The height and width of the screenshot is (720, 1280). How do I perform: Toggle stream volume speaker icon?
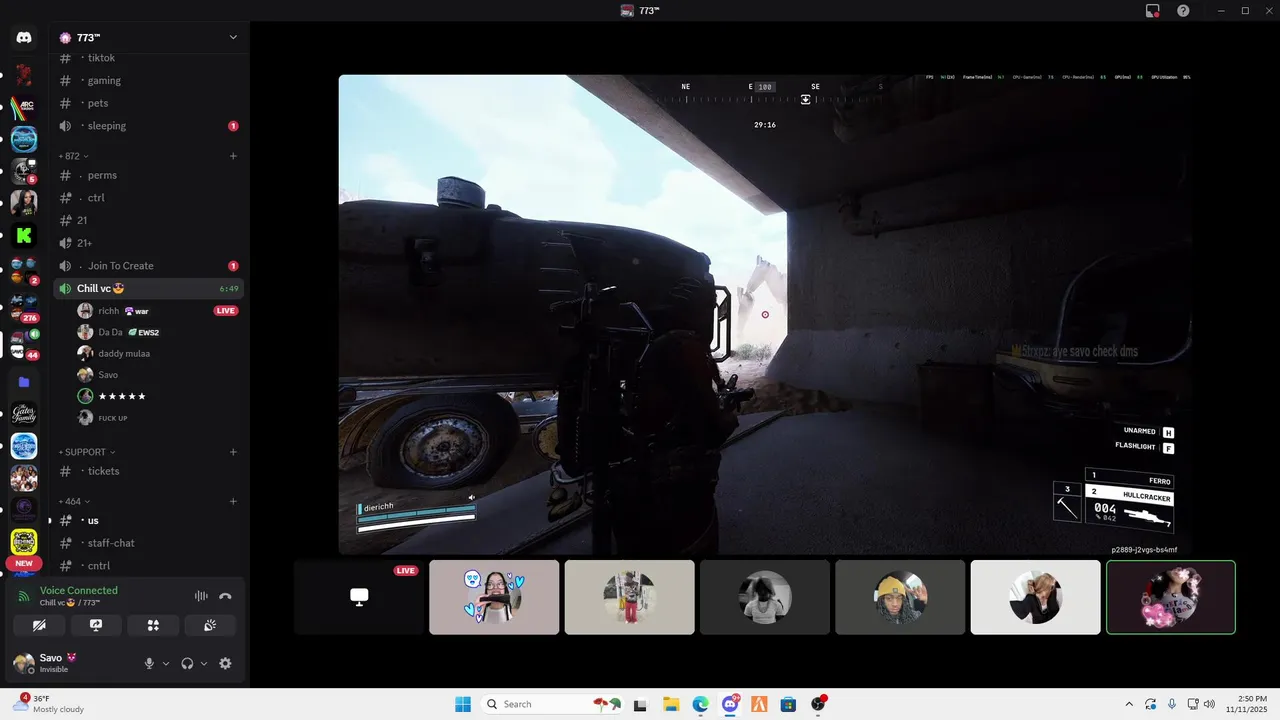click(472, 497)
